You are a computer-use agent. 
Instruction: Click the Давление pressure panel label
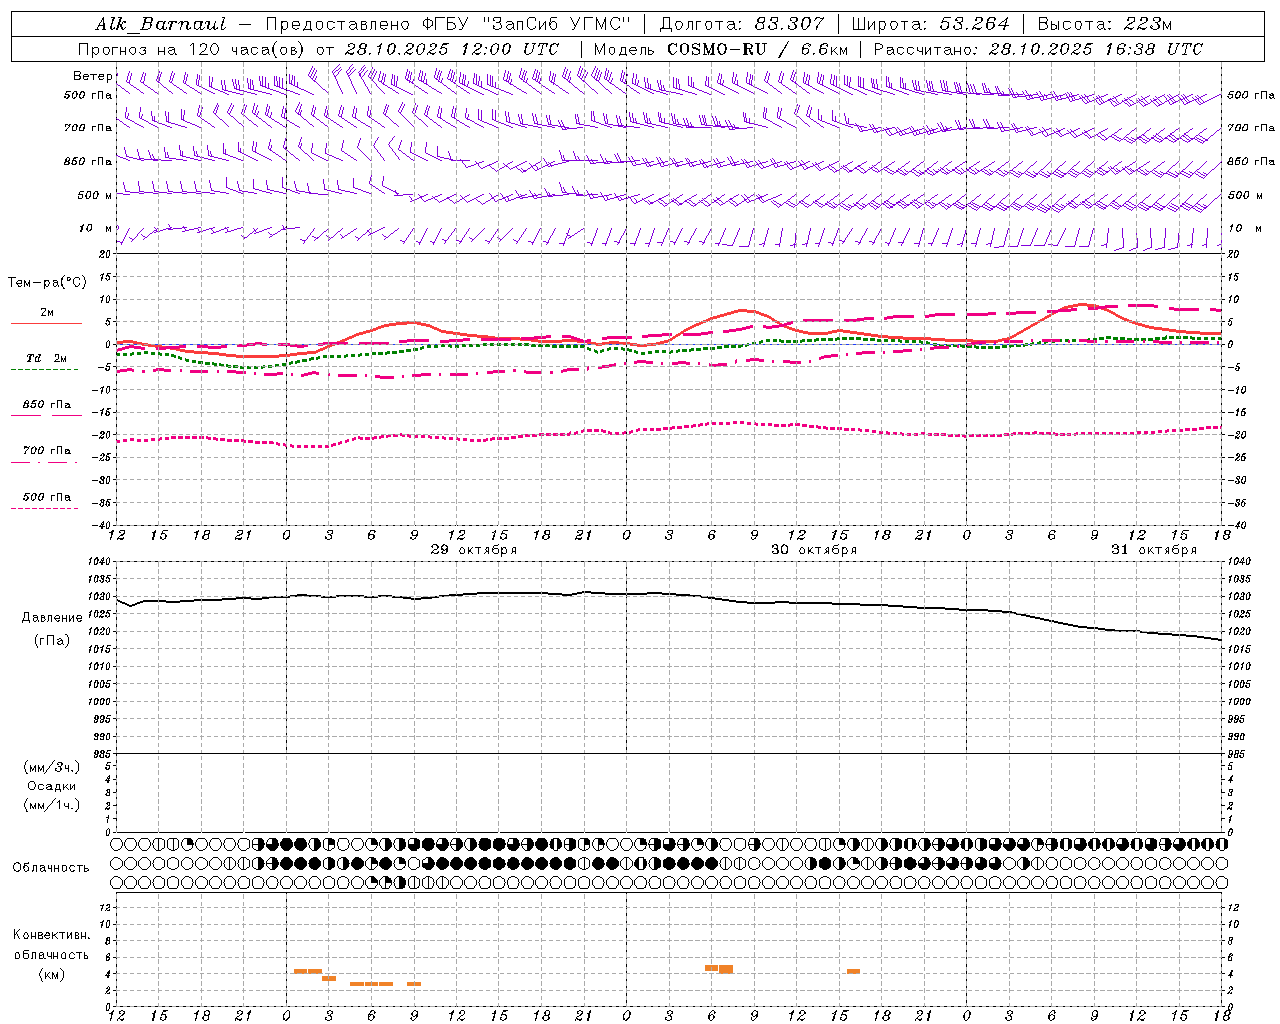(x=52, y=618)
